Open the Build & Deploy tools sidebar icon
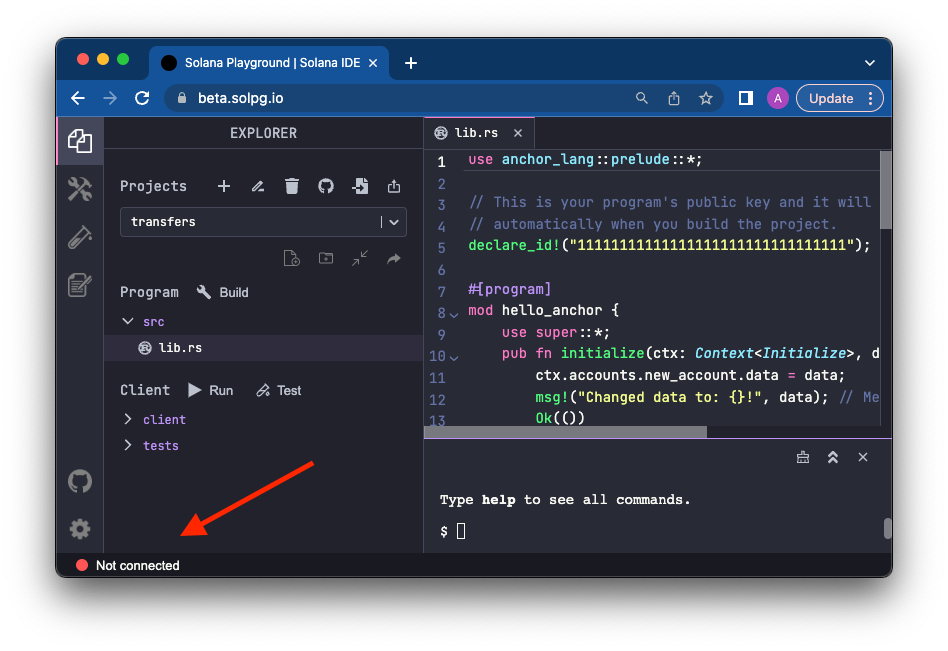 pyautogui.click(x=80, y=189)
